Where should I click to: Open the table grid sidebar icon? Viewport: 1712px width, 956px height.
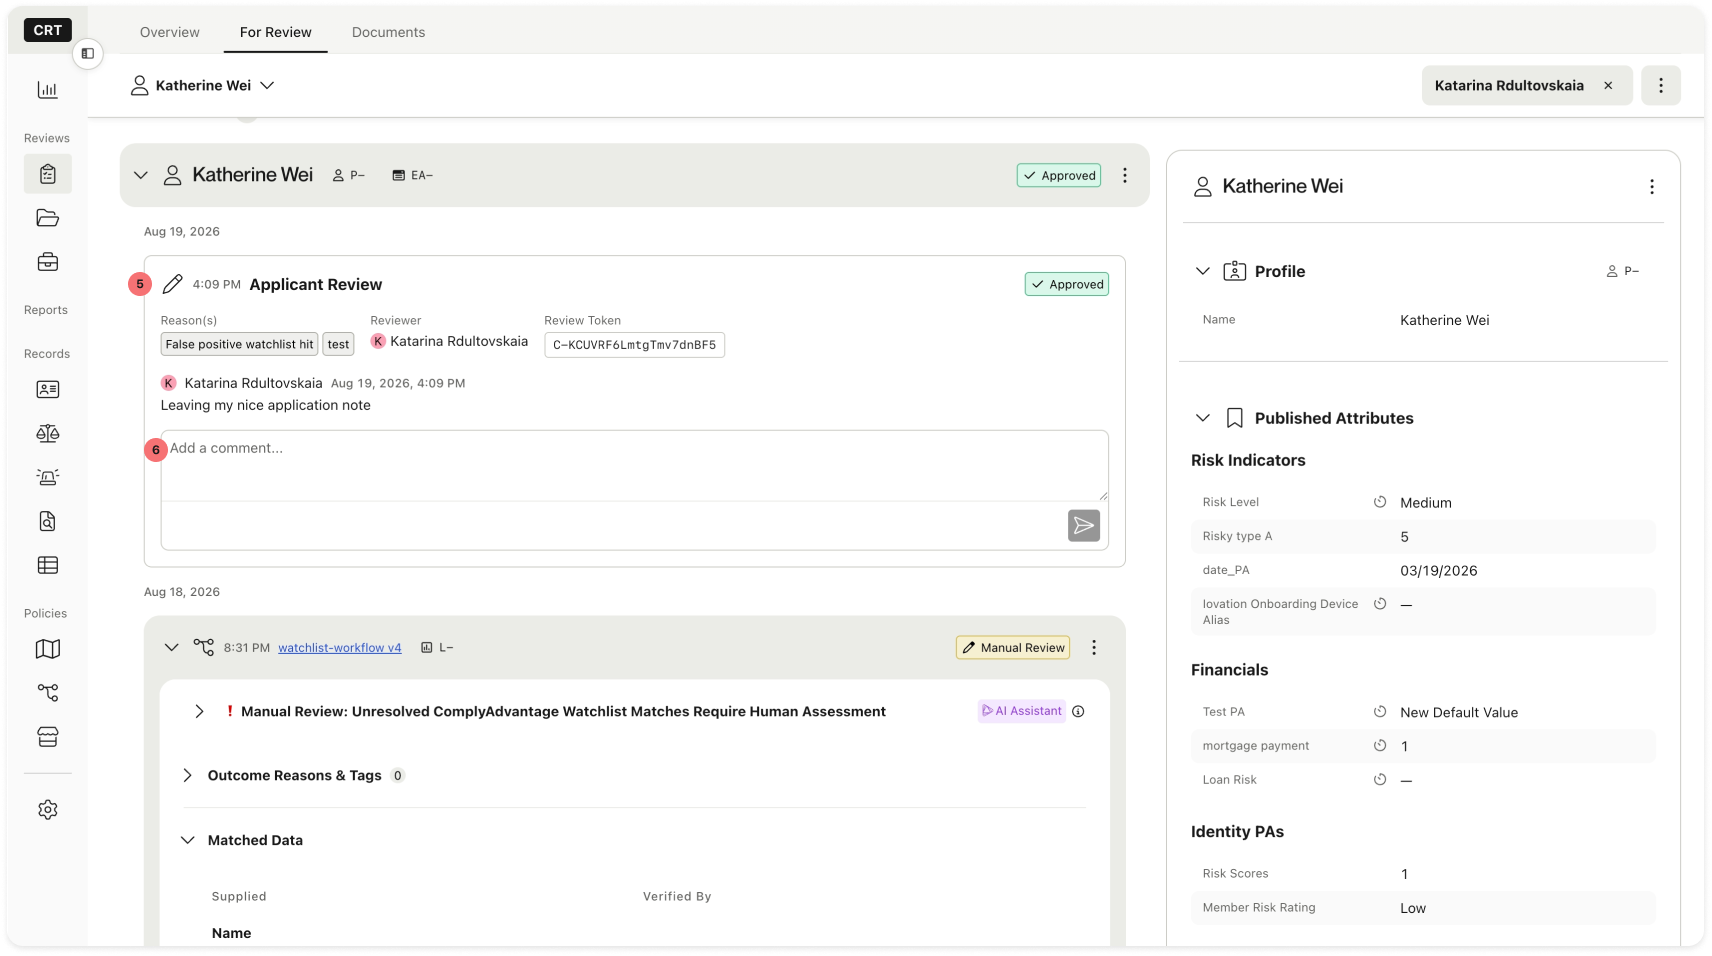(47, 565)
